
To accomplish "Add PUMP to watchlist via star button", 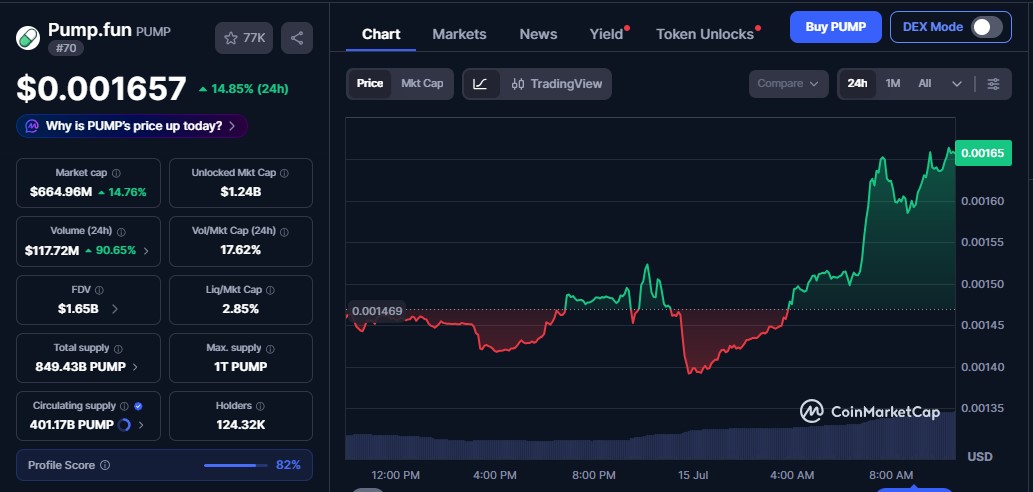I will click(244, 38).
